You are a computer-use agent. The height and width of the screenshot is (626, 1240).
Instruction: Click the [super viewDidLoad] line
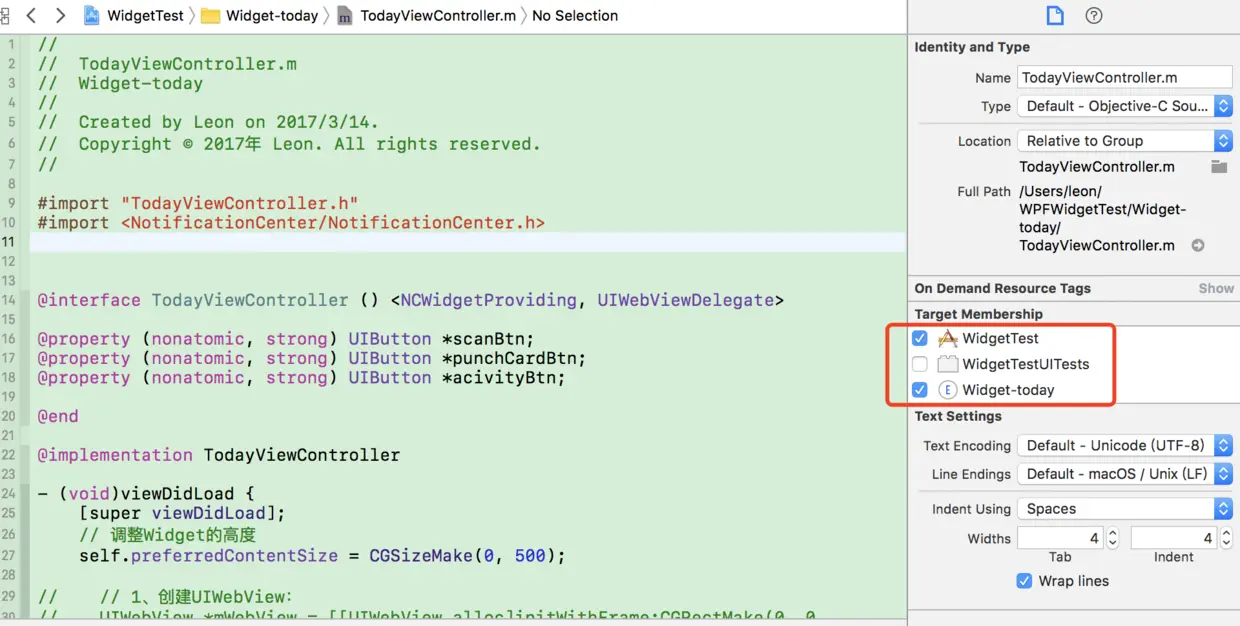coord(183,513)
